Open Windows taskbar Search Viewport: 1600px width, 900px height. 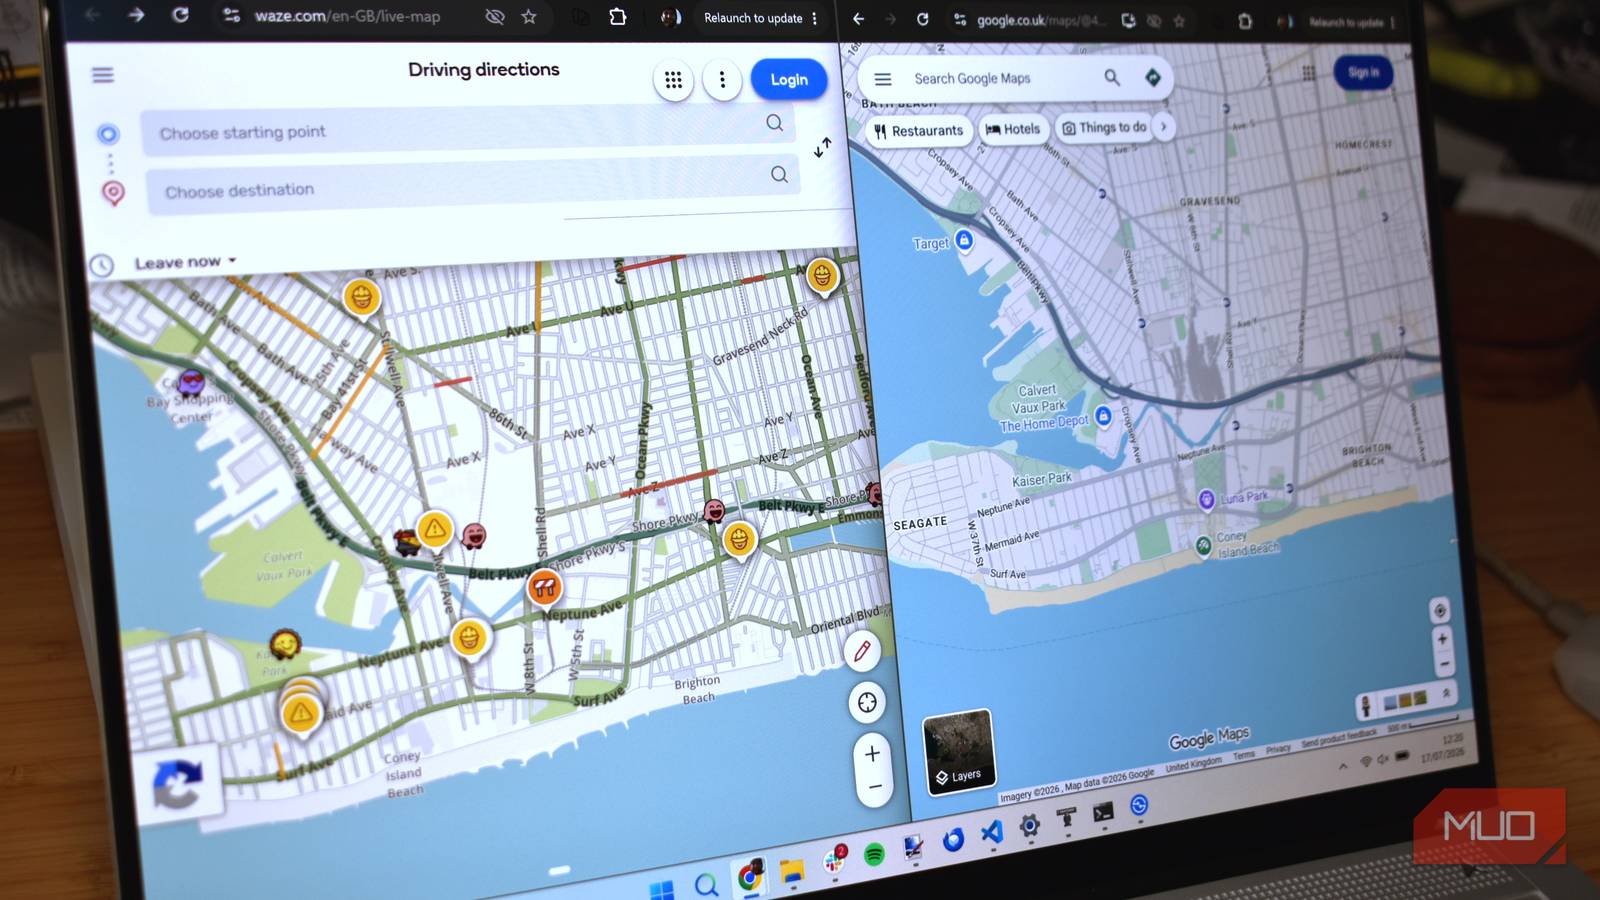pos(706,884)
